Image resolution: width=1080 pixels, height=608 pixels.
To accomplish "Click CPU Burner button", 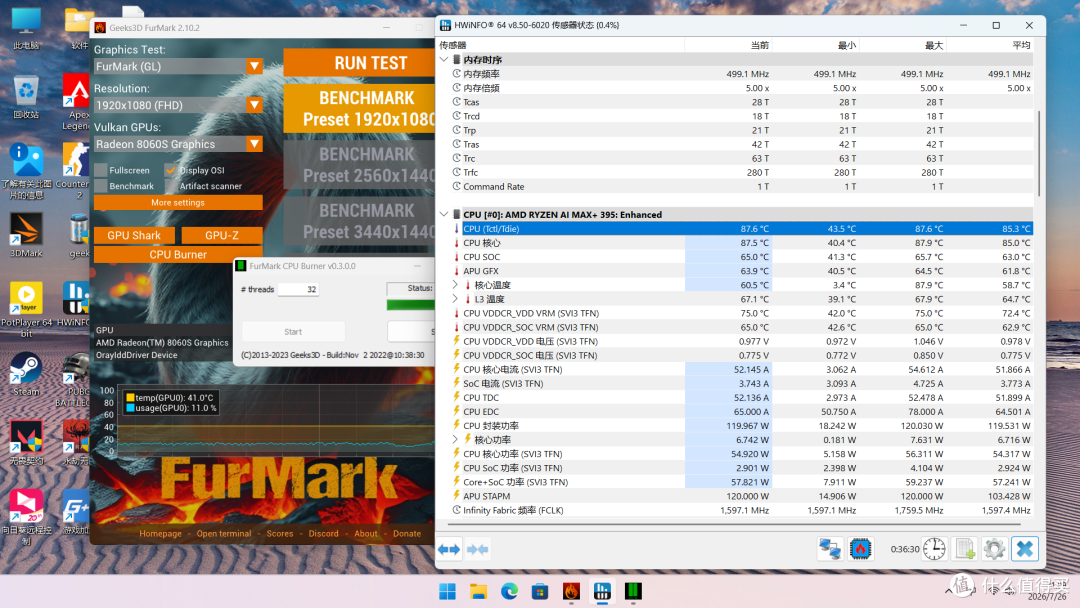I will pos(178,254).
